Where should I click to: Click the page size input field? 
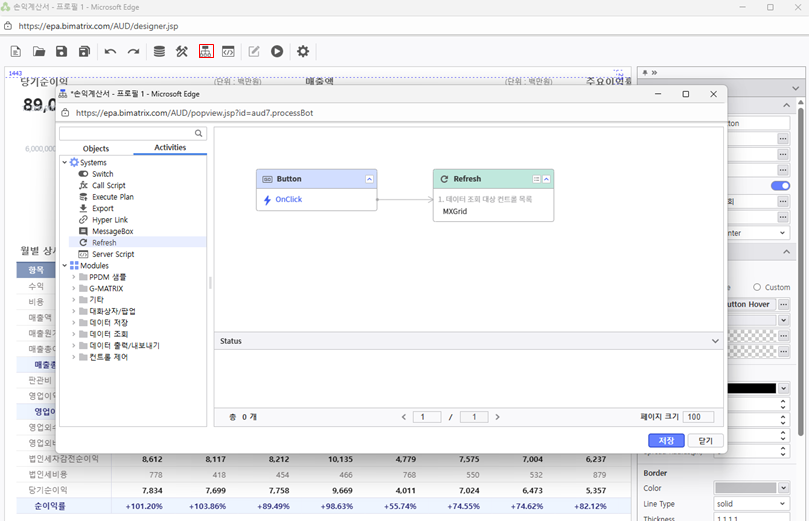699,417
